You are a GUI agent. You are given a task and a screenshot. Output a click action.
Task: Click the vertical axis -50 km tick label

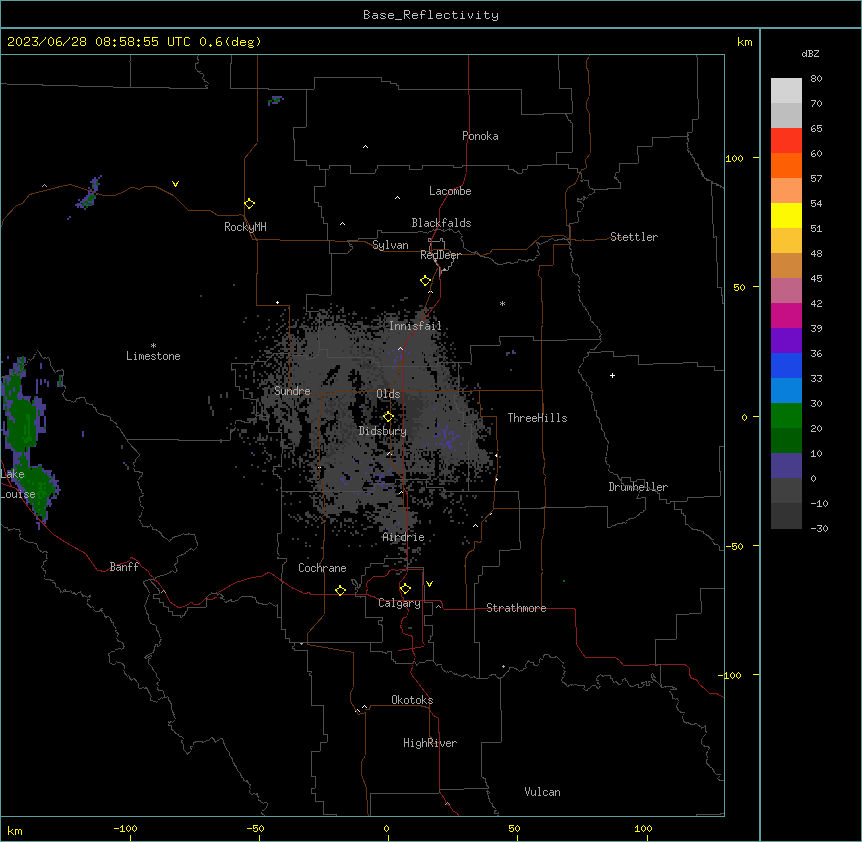pyautogui.click(x=734, y=546)
